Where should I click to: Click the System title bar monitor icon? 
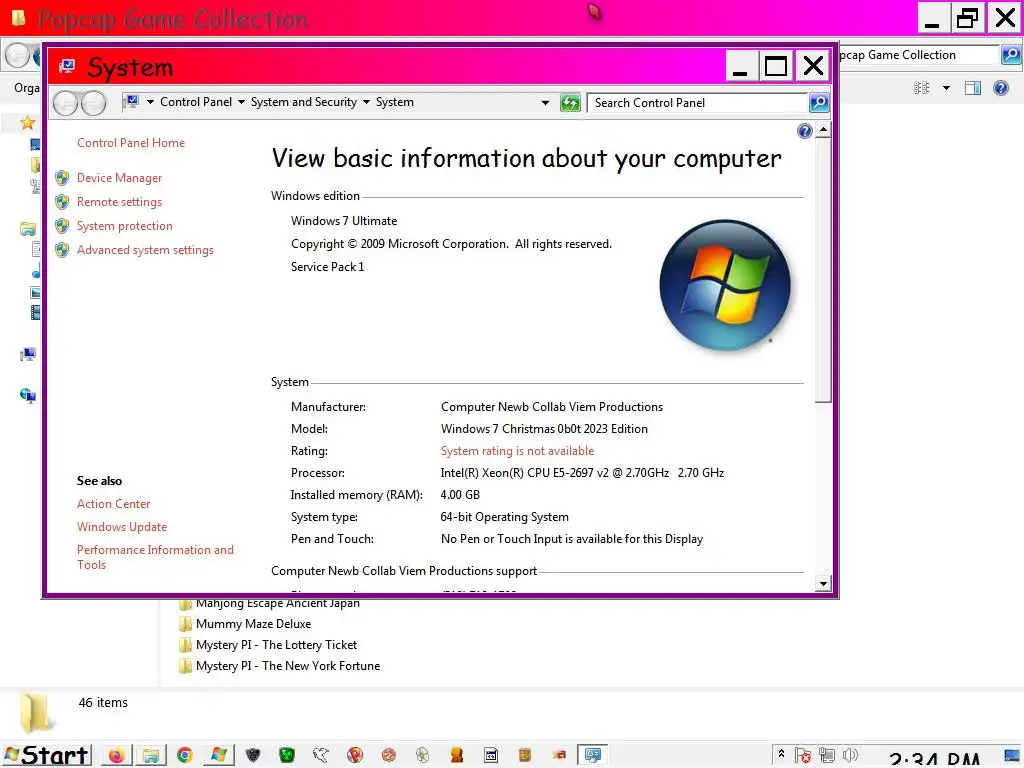(x=67, y=66)
